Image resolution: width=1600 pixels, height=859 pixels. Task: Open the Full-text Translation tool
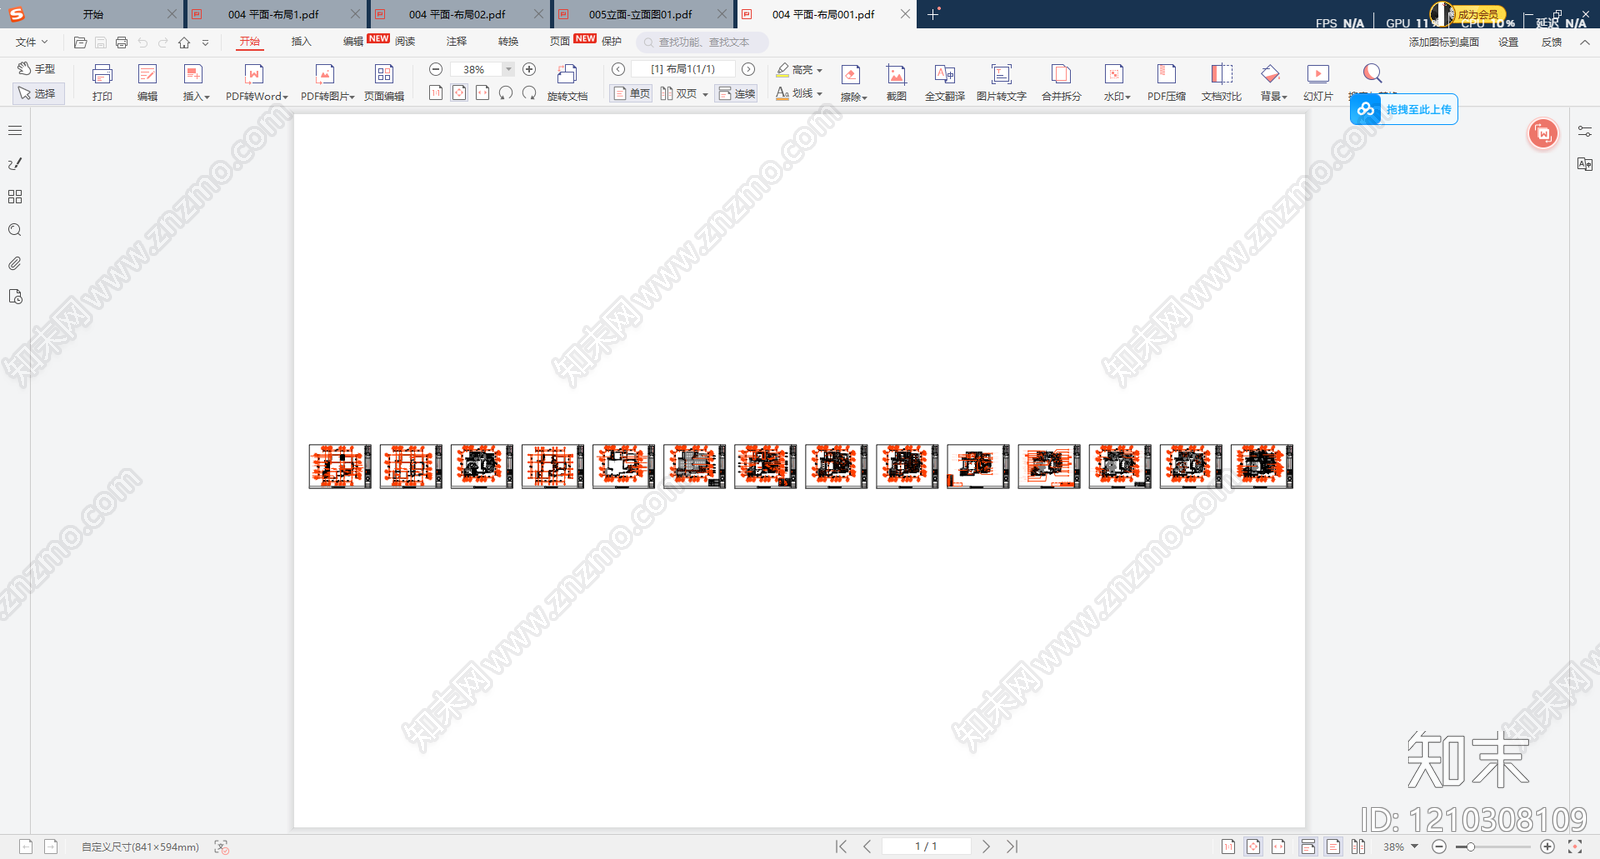(x=944, y=82)
